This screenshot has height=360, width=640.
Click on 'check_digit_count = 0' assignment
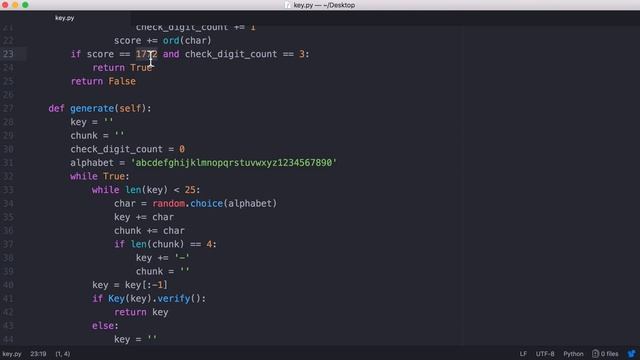(127, 149)
